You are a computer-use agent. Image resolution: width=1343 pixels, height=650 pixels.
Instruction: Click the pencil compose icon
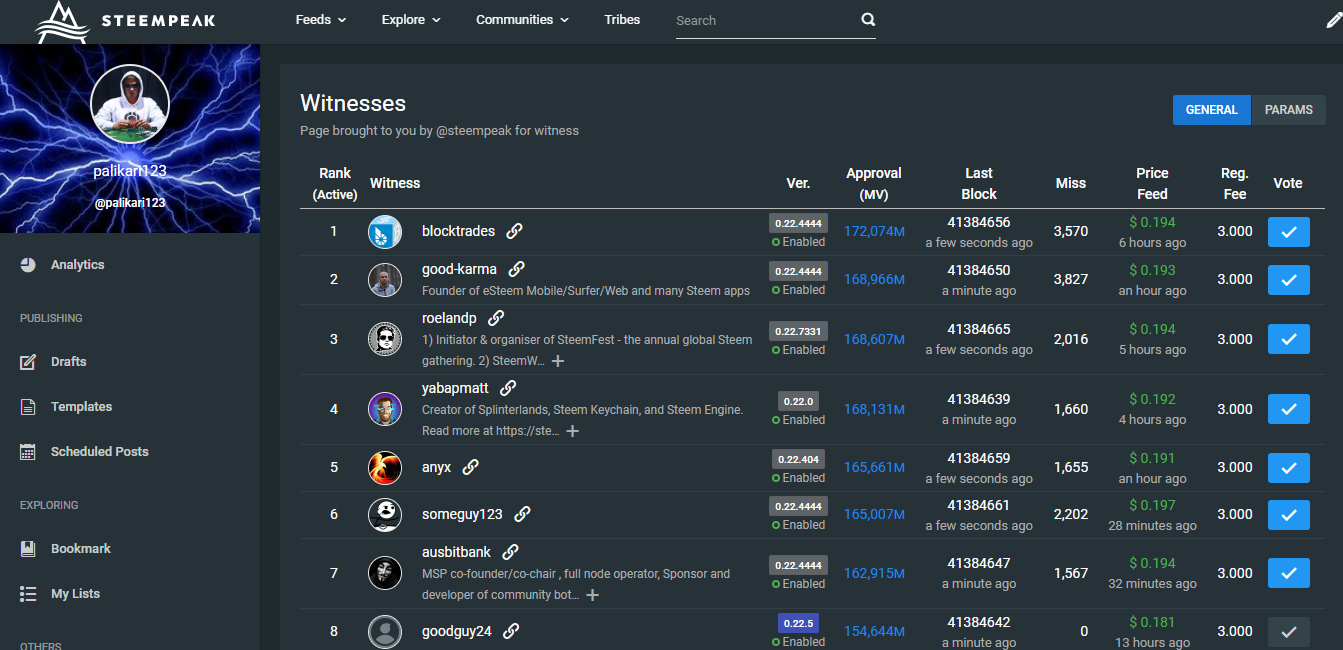coord(1332,20)
